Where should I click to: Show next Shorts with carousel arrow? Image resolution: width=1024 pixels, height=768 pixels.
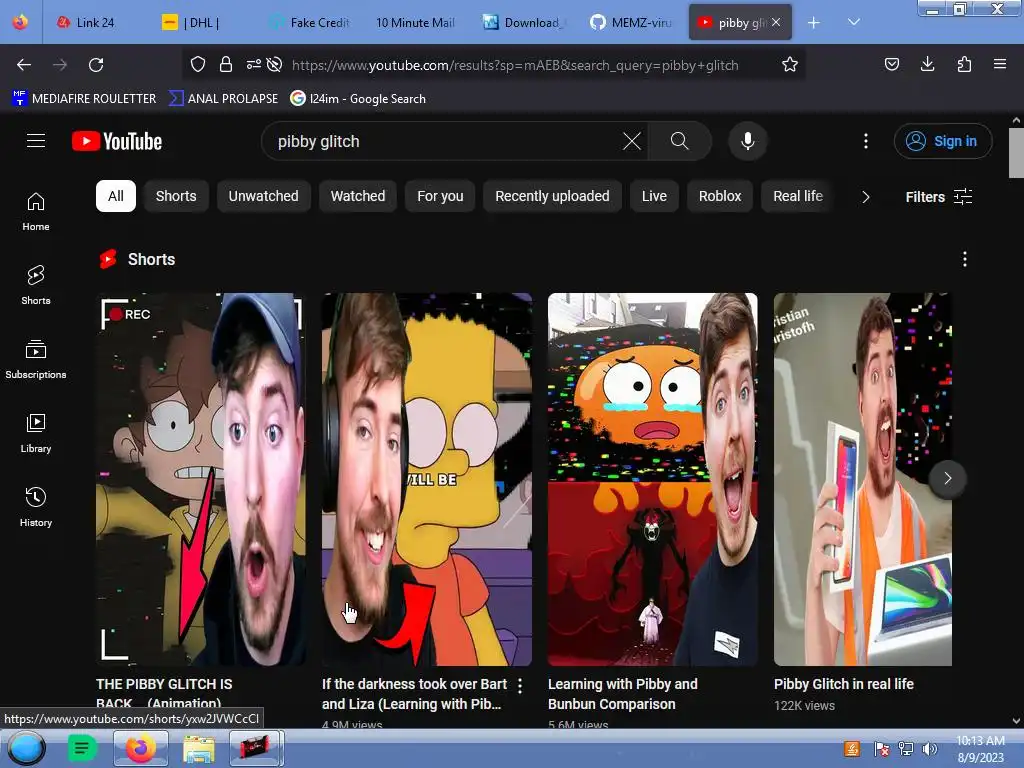948,479
